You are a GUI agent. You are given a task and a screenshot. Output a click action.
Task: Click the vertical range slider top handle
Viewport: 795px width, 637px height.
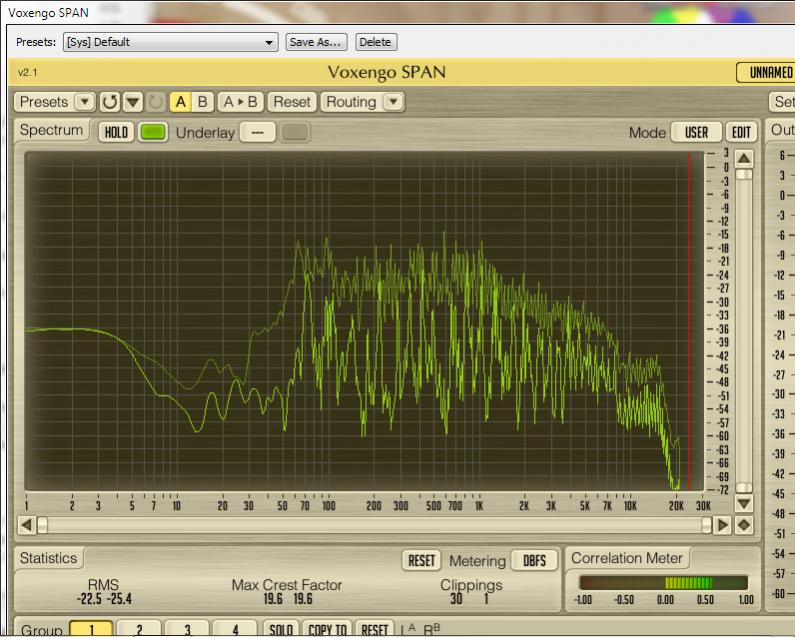744,174
